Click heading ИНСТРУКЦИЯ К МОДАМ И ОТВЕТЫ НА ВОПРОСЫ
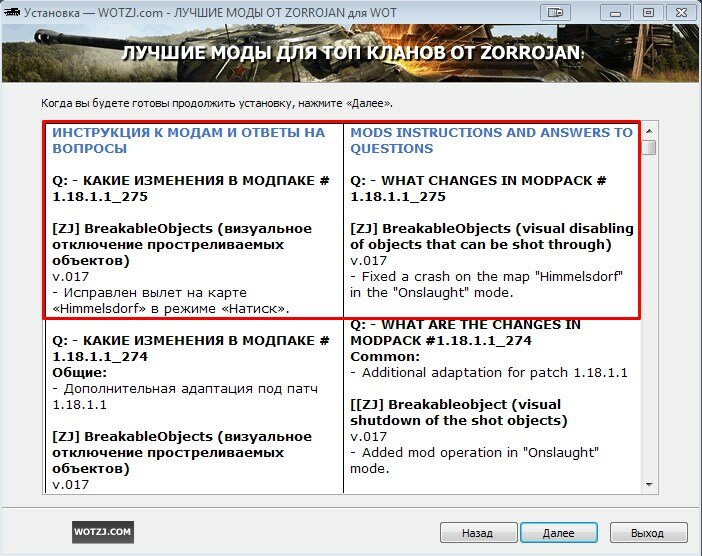 189,140
